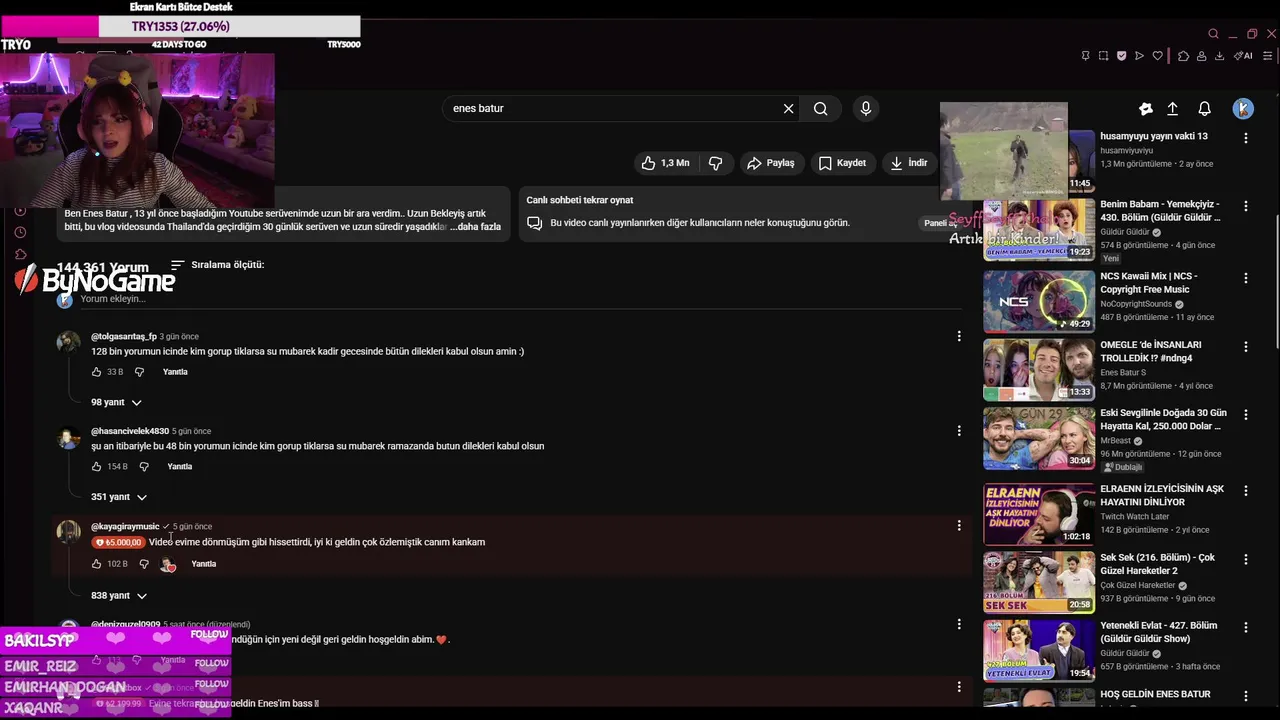
Task: Click the Kaydet save button
Action: 842,163
